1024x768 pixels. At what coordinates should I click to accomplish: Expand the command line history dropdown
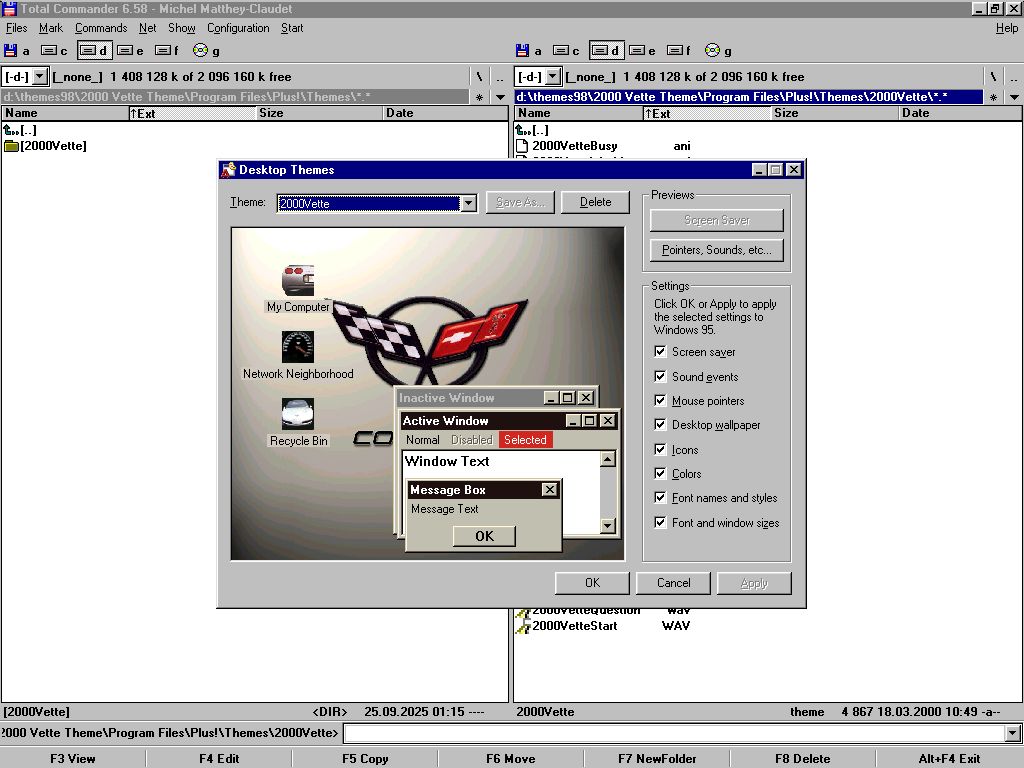coord(1013,734)
